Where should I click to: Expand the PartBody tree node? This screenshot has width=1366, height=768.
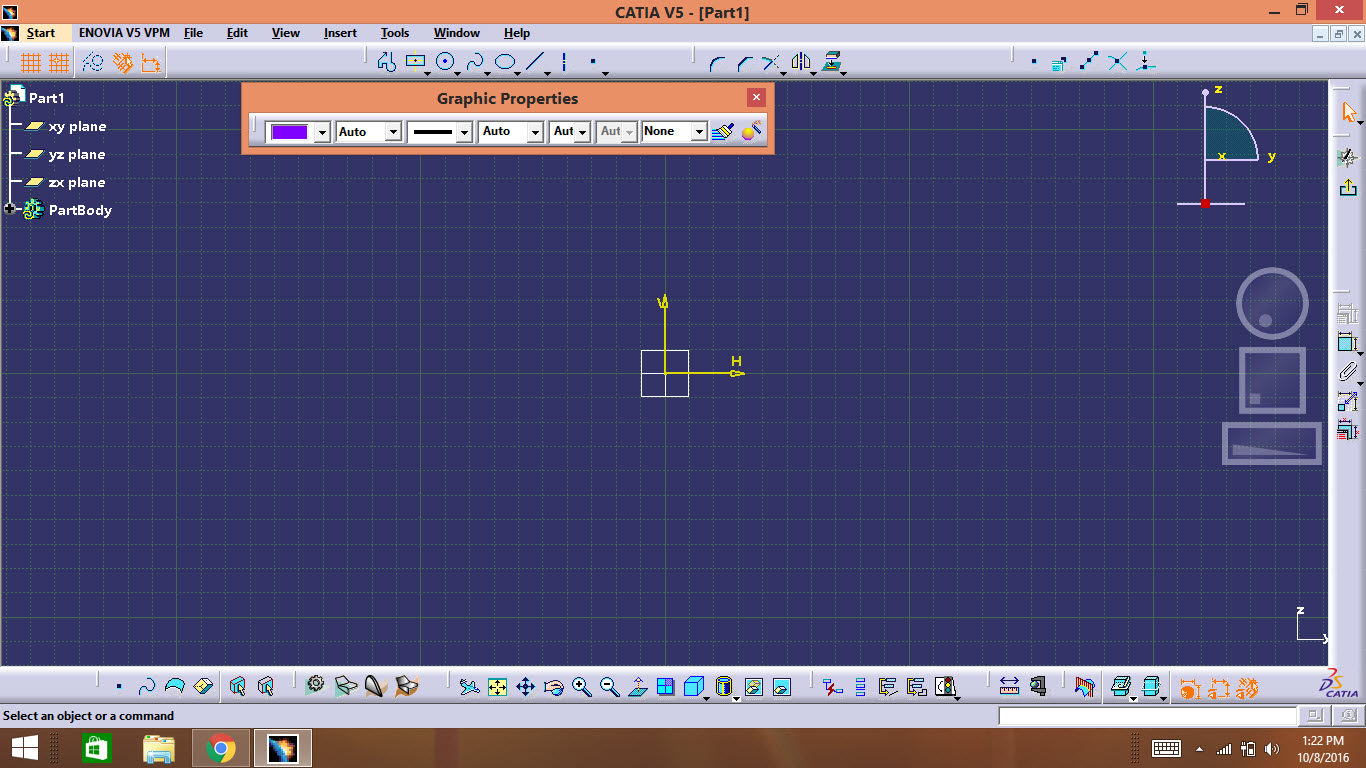[9, 209]
